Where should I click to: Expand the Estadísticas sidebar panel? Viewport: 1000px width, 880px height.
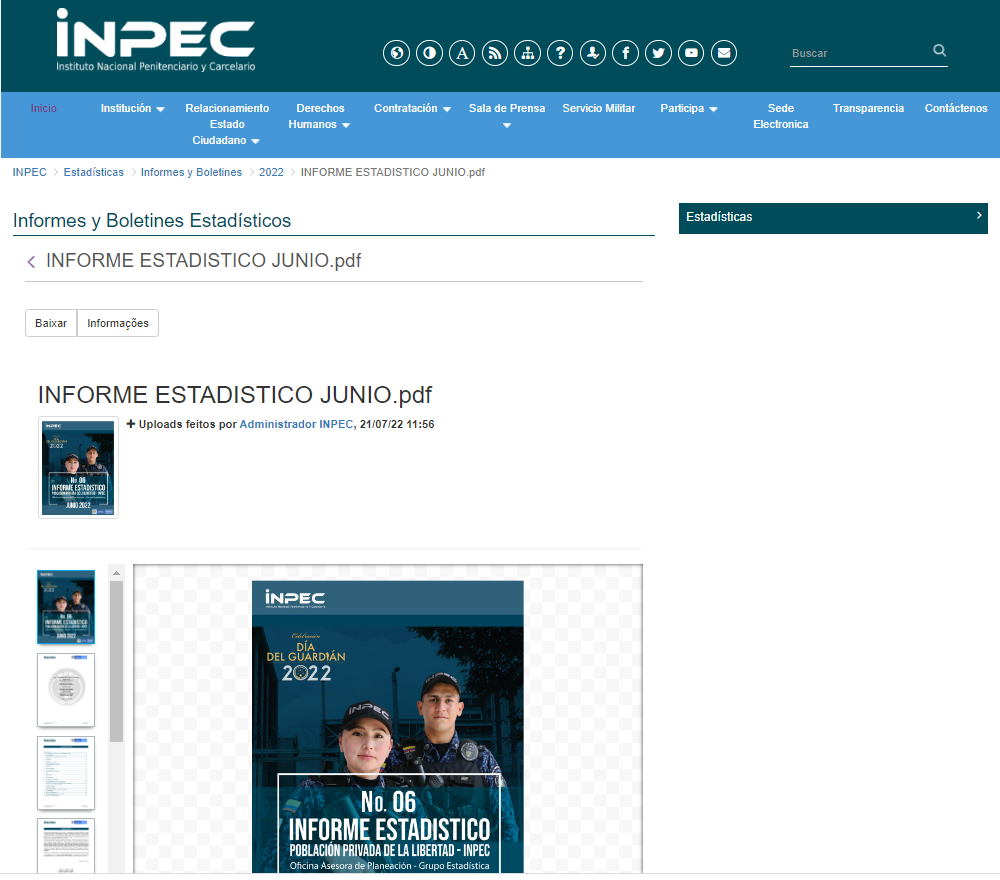click(x=833, y=217)
